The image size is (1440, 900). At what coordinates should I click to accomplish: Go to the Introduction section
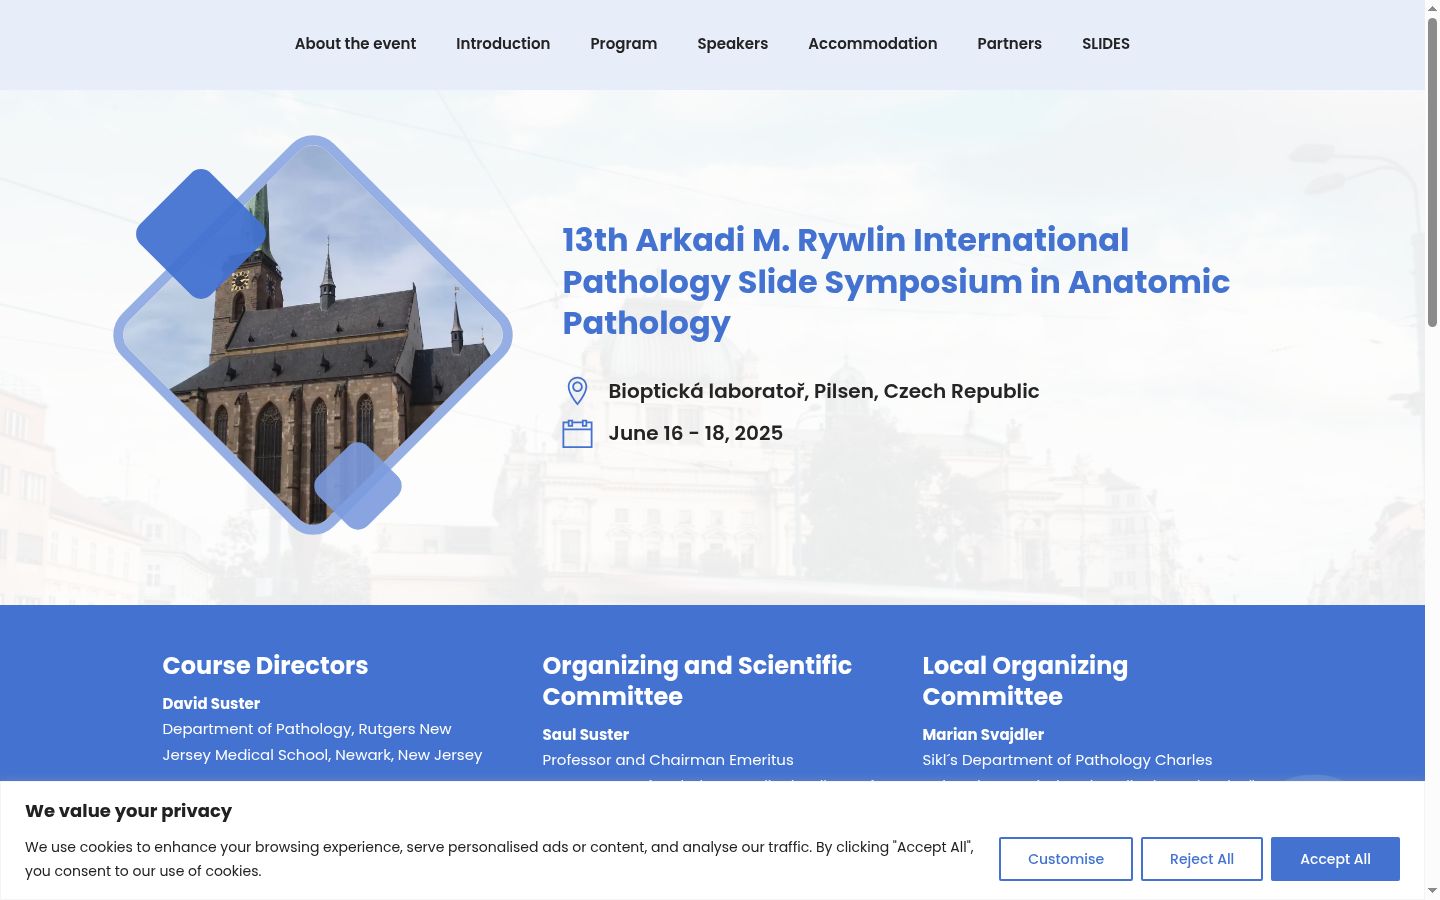[503, 44]
